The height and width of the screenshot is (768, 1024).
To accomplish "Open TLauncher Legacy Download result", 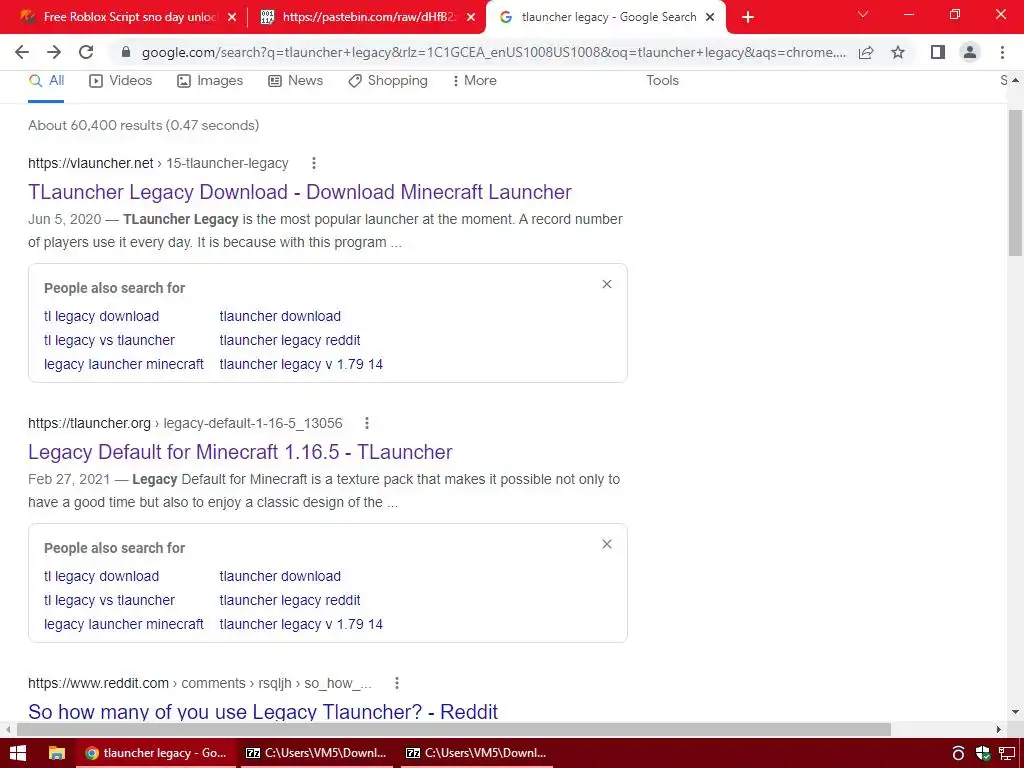I will coord(300,192).
